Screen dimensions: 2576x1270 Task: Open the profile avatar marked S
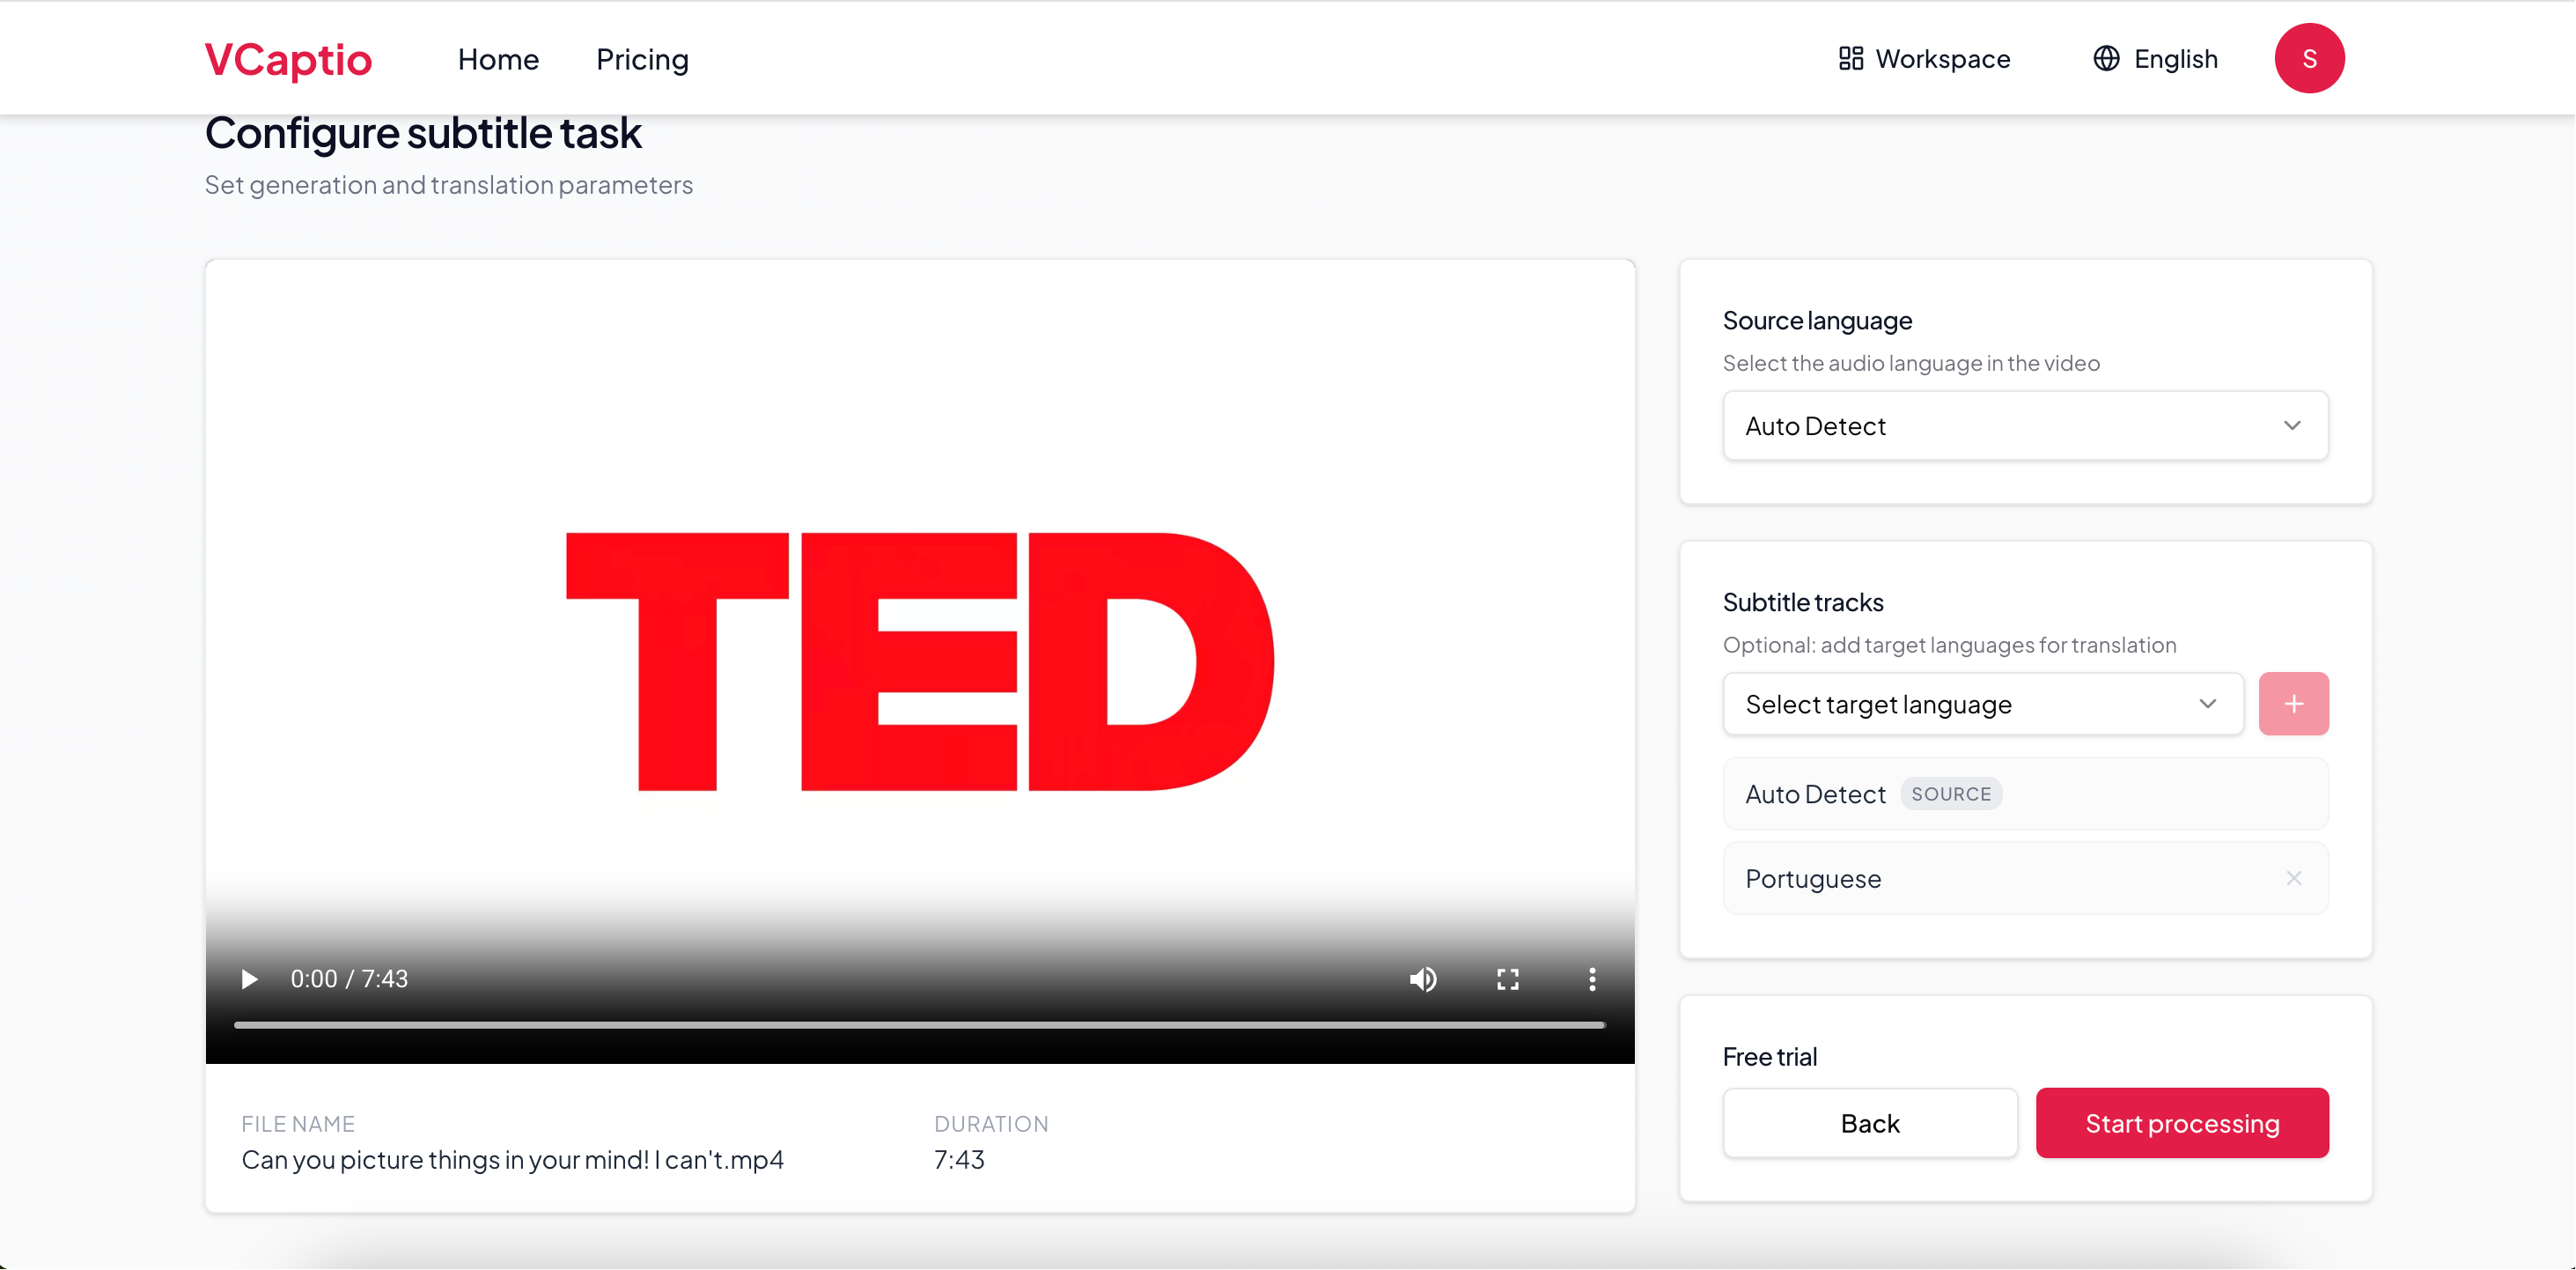pos(2310,58)
